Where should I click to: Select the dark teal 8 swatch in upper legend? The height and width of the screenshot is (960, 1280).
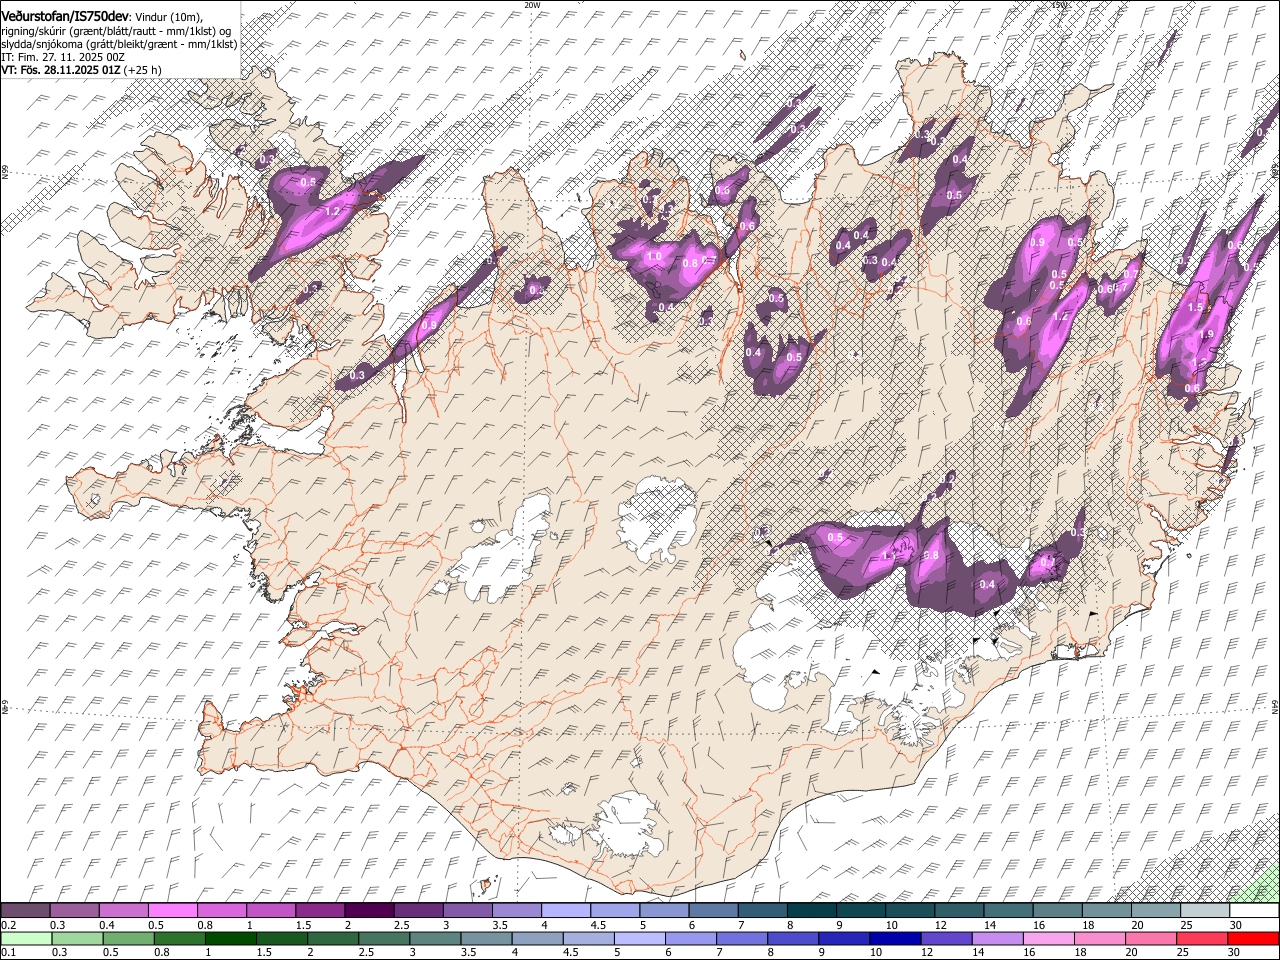point(812,911)
